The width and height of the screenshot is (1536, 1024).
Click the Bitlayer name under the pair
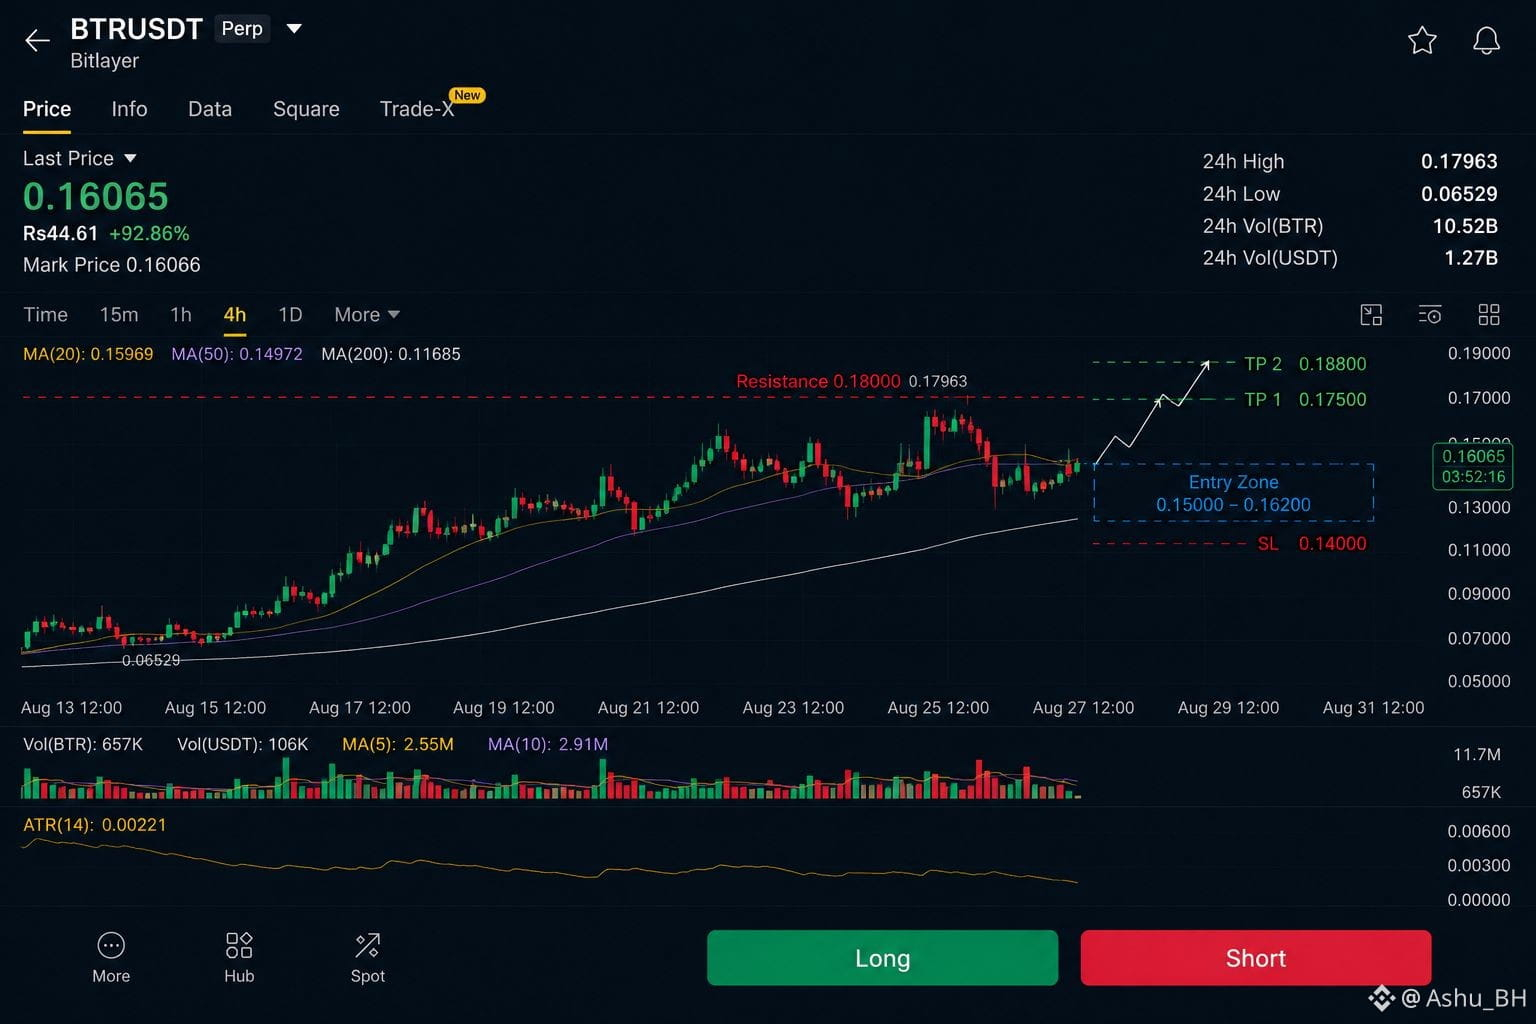coord(105,61)
